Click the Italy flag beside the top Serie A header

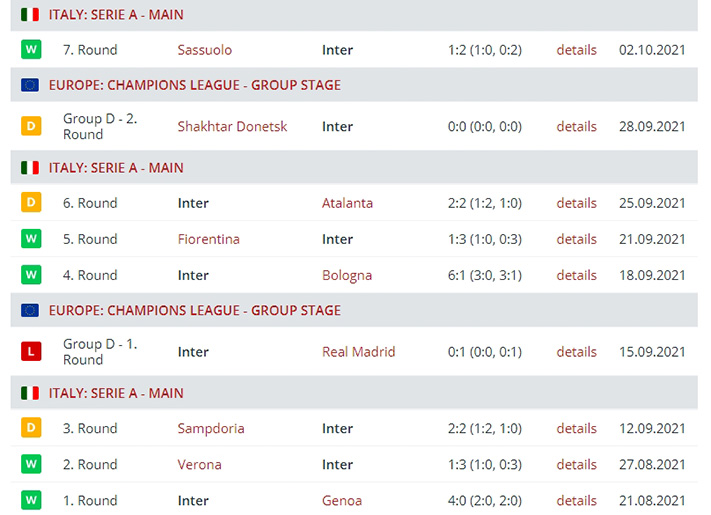point(30,15)
